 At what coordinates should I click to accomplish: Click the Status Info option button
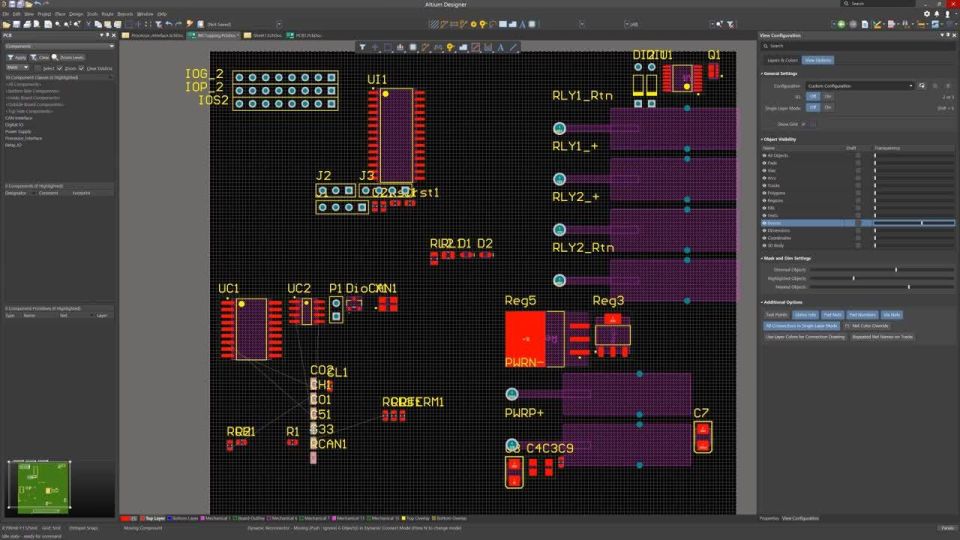click(x=805, y=315)
